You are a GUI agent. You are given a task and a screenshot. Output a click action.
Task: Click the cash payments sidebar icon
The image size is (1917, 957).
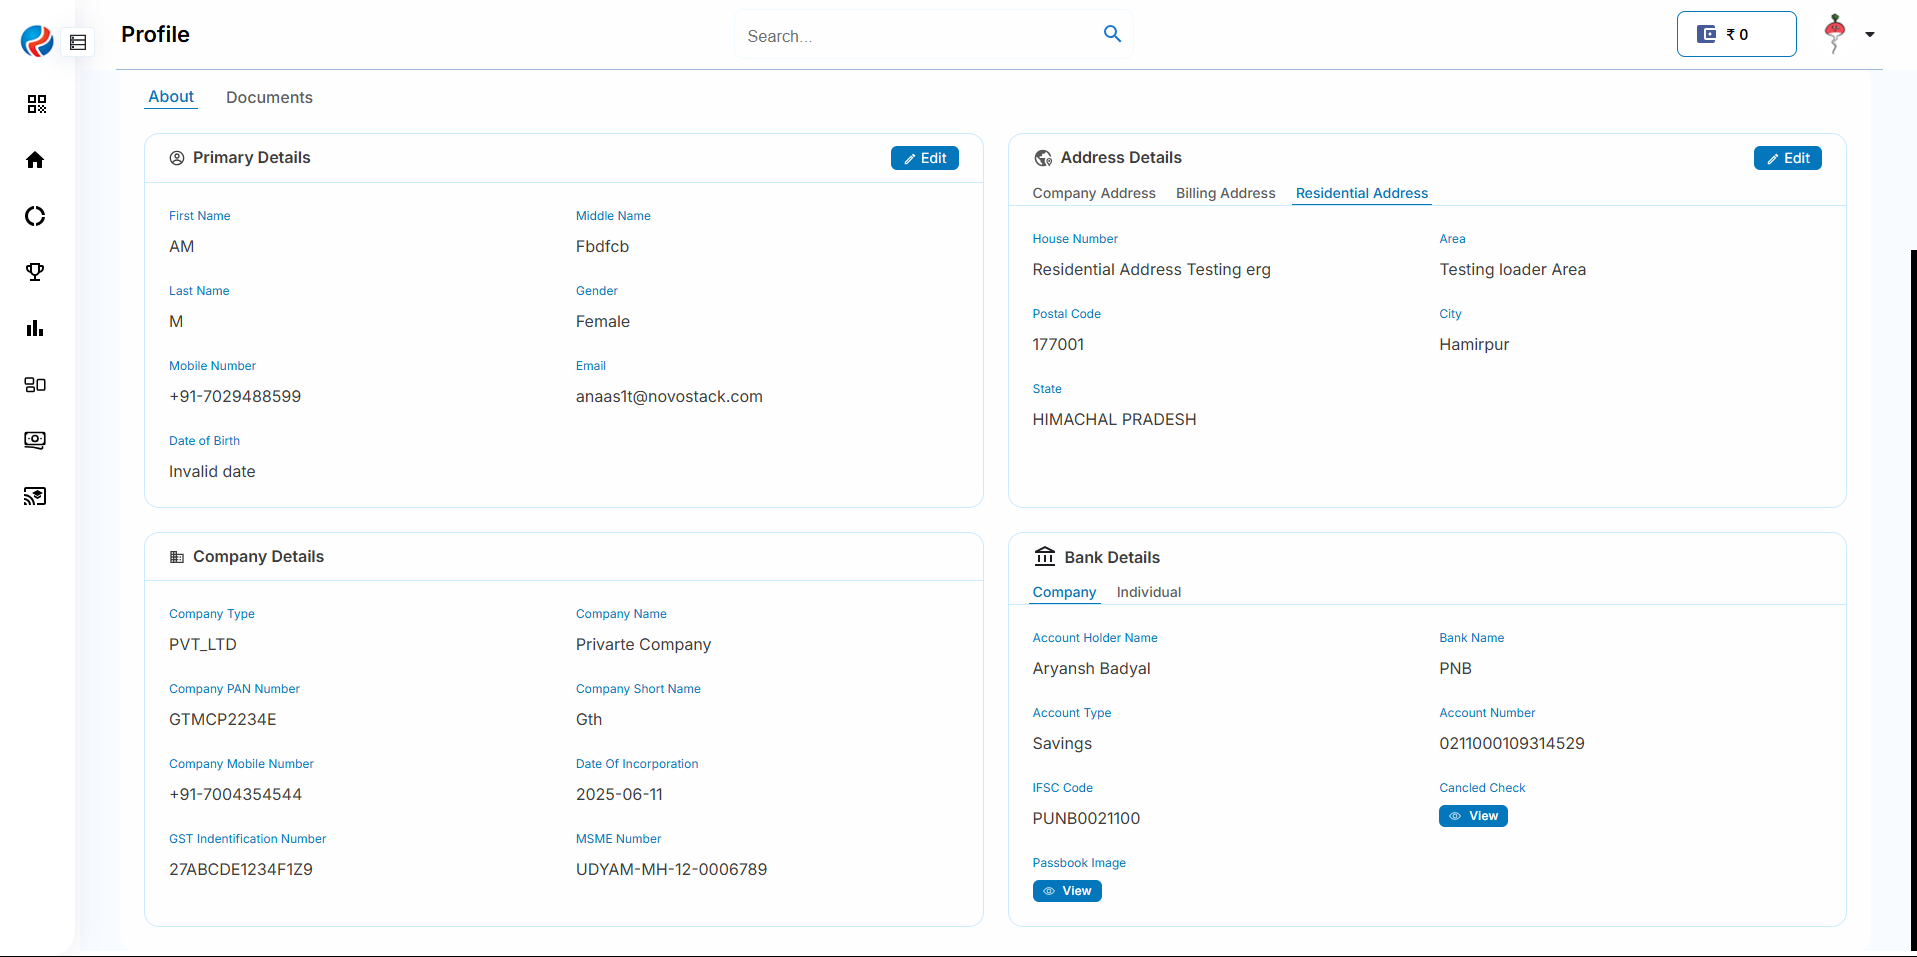coord(35,440)
